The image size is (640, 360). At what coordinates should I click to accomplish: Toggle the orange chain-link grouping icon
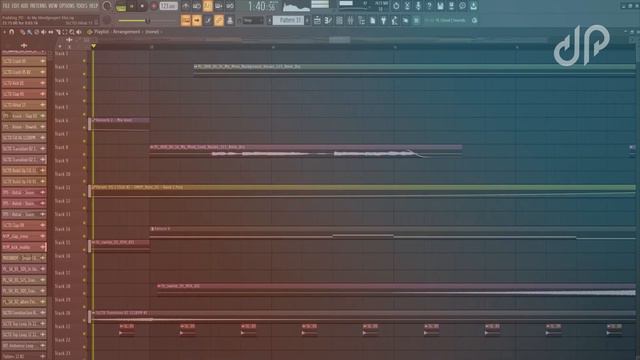(219, 20)
